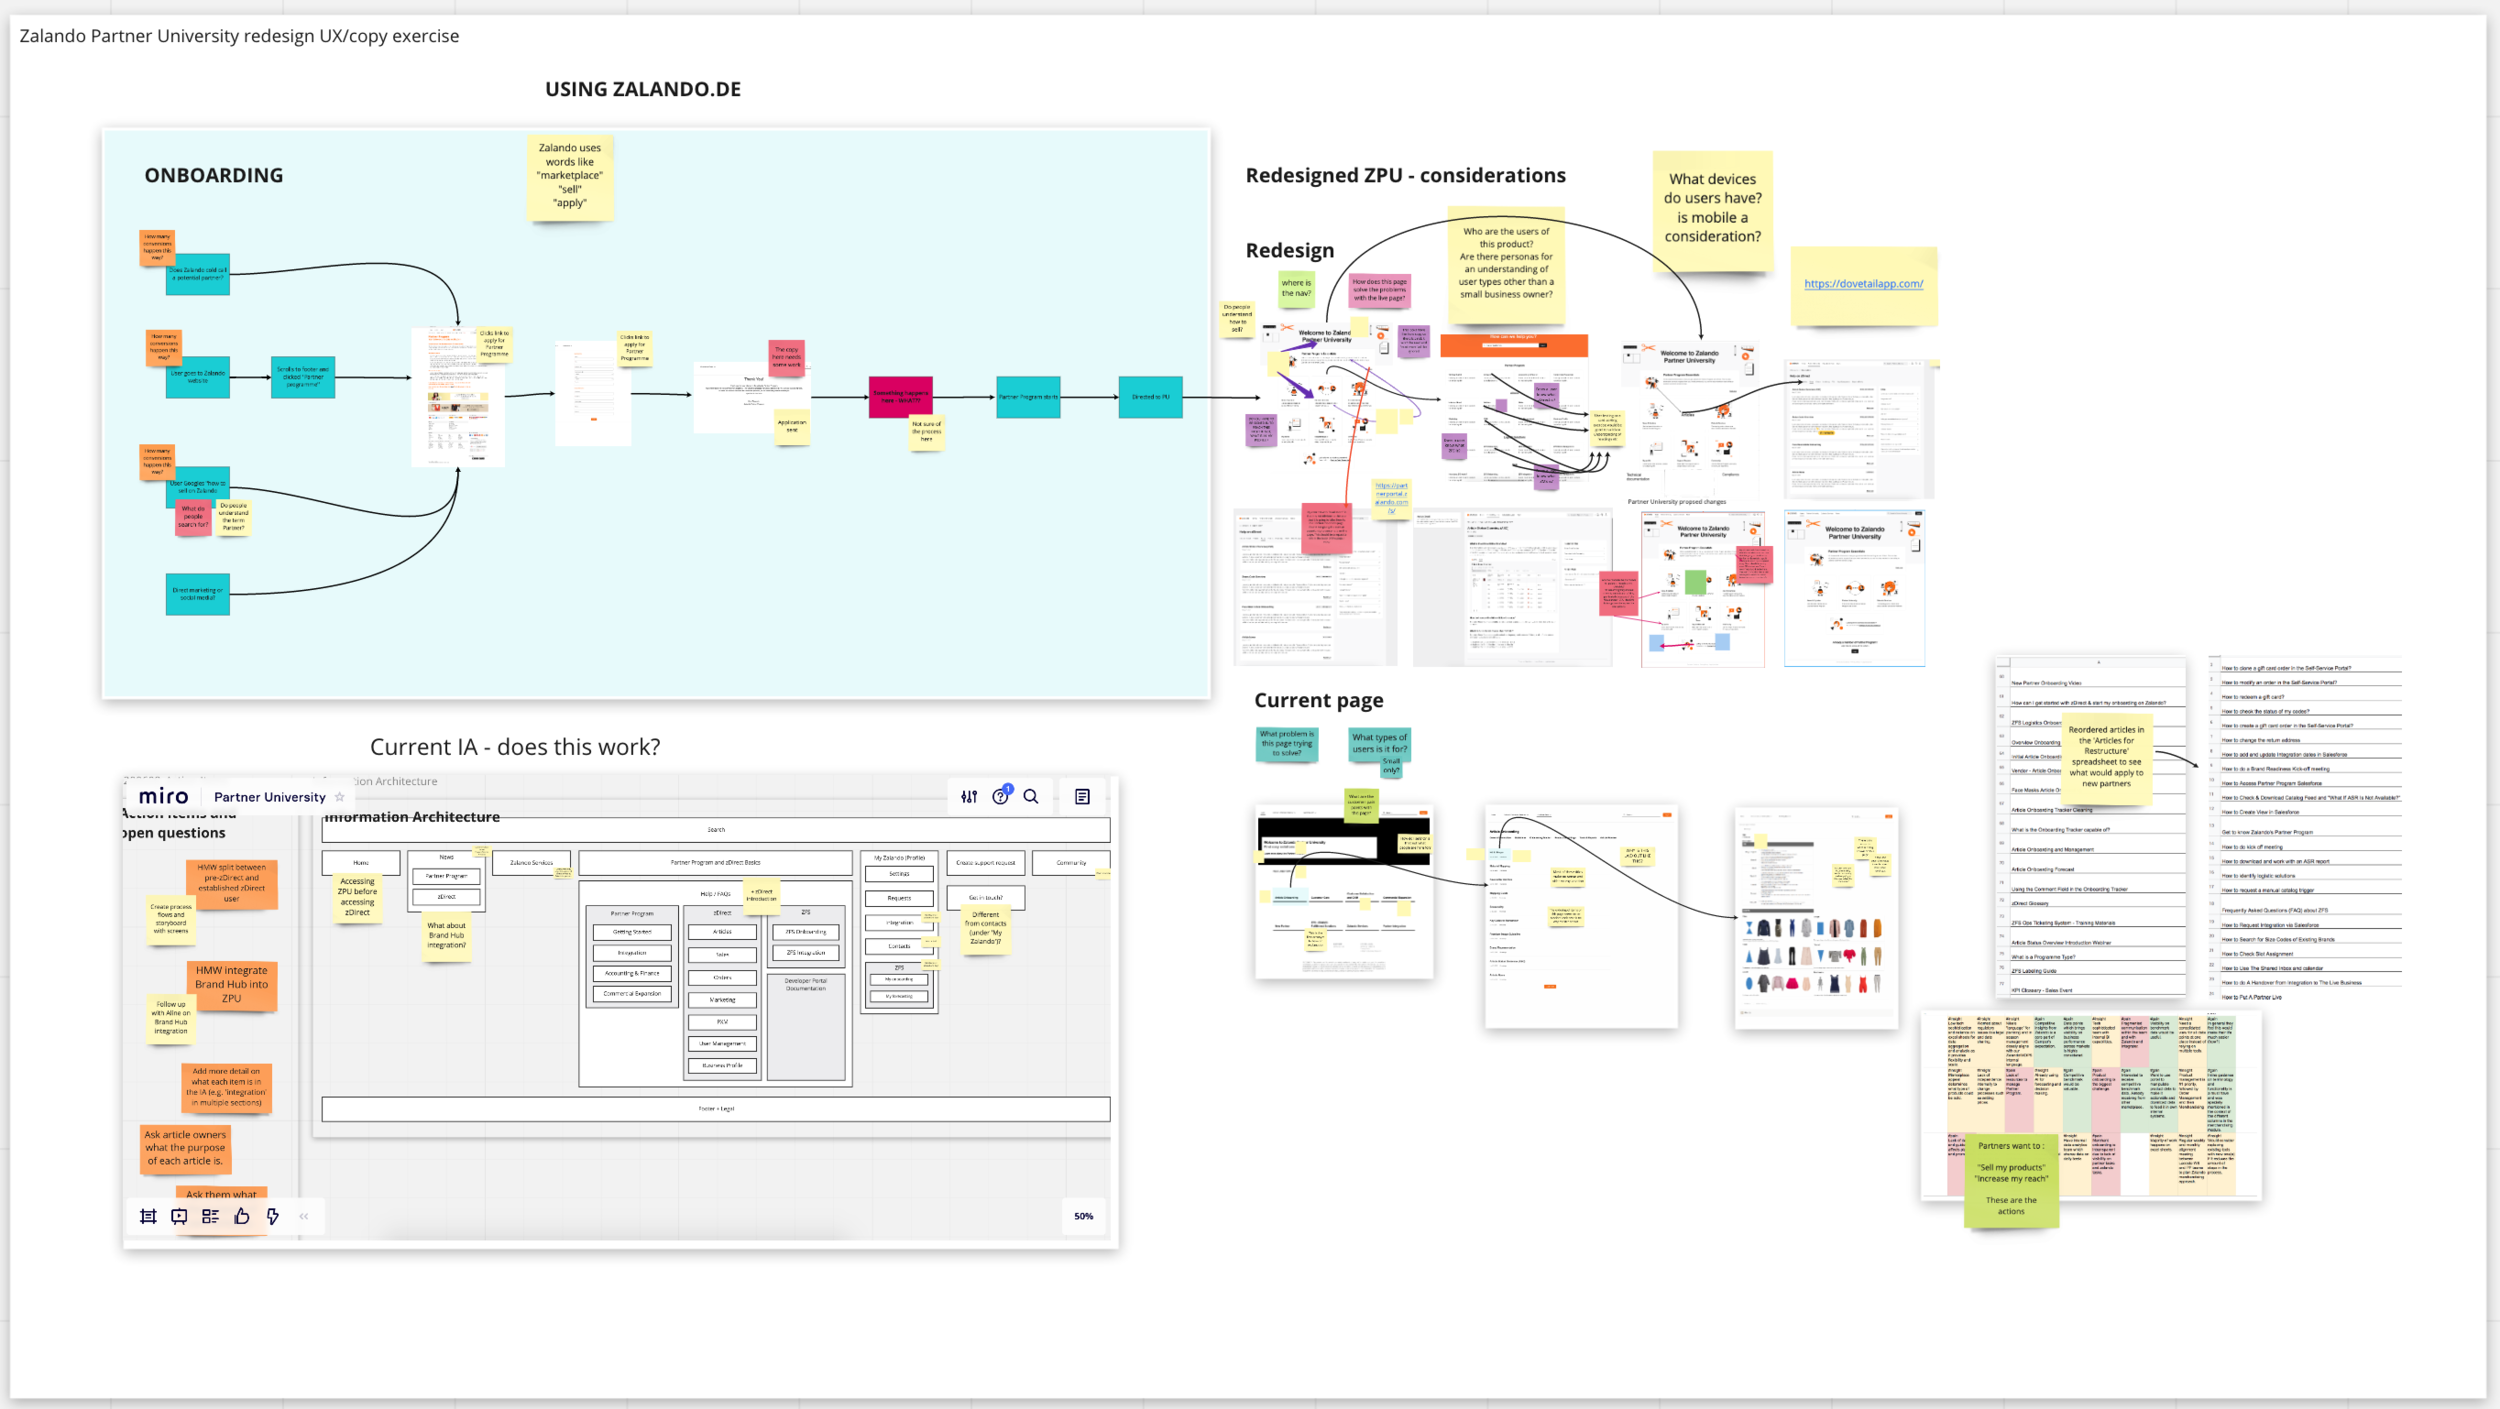This screenshot has width=2500, height=1409.
Task: Select teal 'What problem is this page trying' sticky
Action: click(x=1286, y=744)
